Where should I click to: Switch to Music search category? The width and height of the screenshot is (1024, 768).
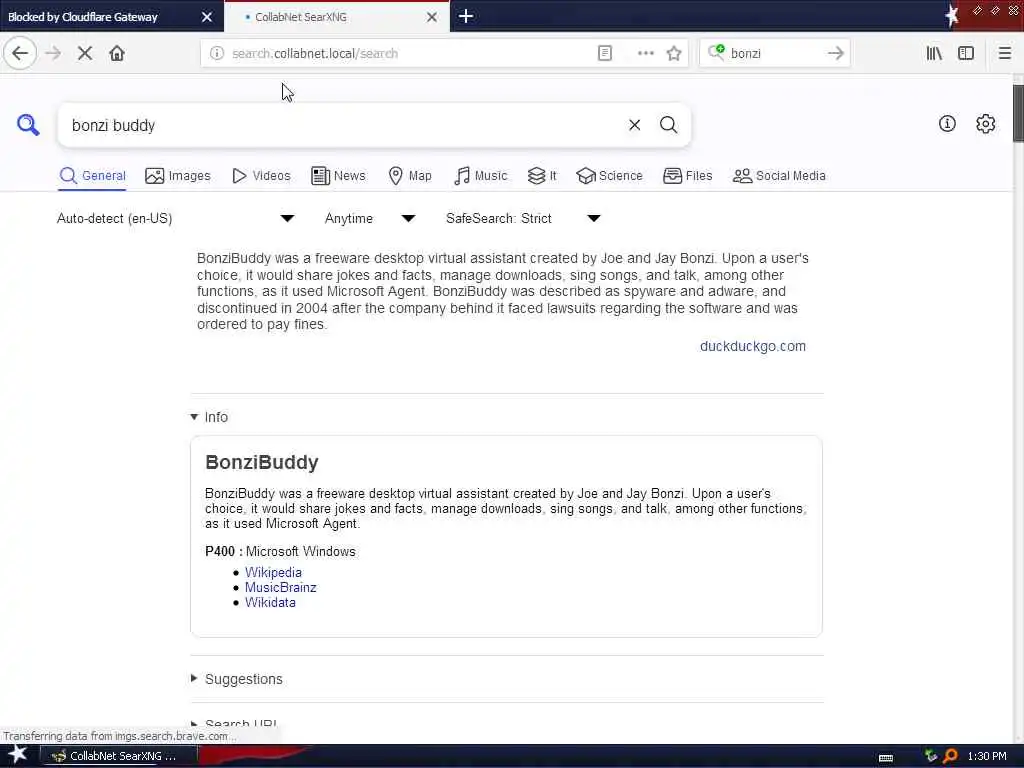tap(480, 176)
